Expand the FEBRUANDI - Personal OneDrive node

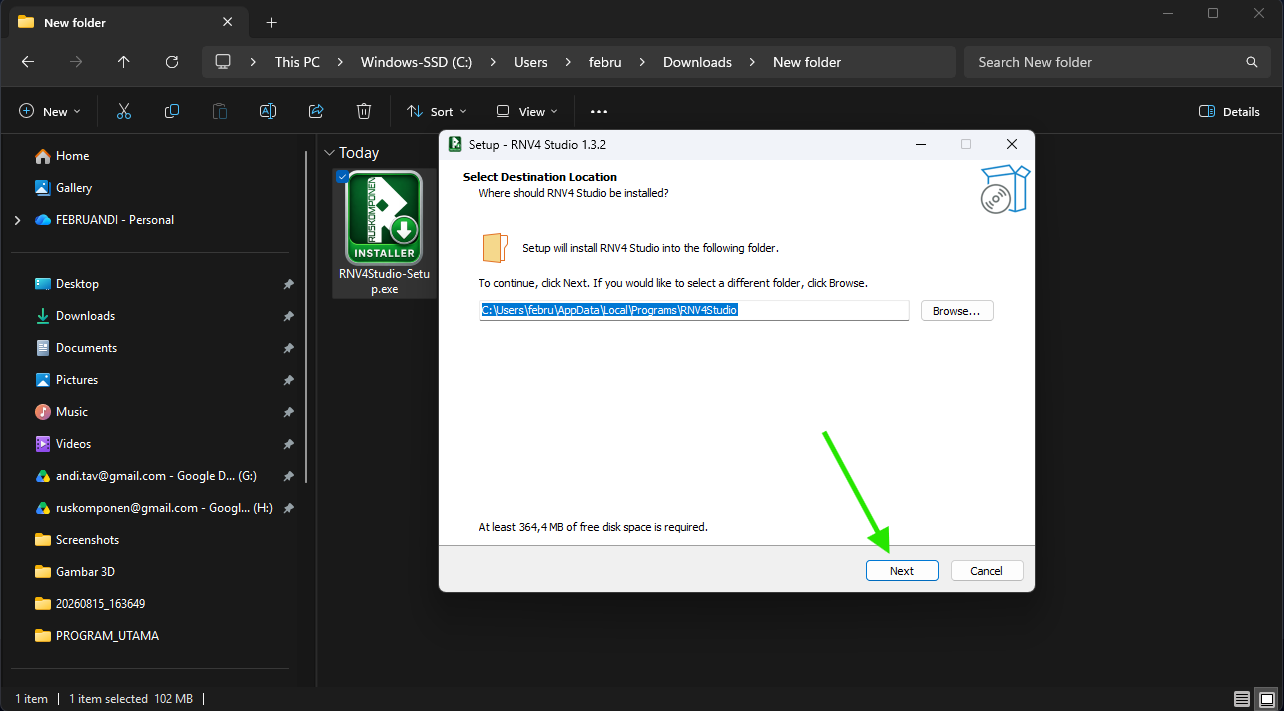click(x=18, y=220)
